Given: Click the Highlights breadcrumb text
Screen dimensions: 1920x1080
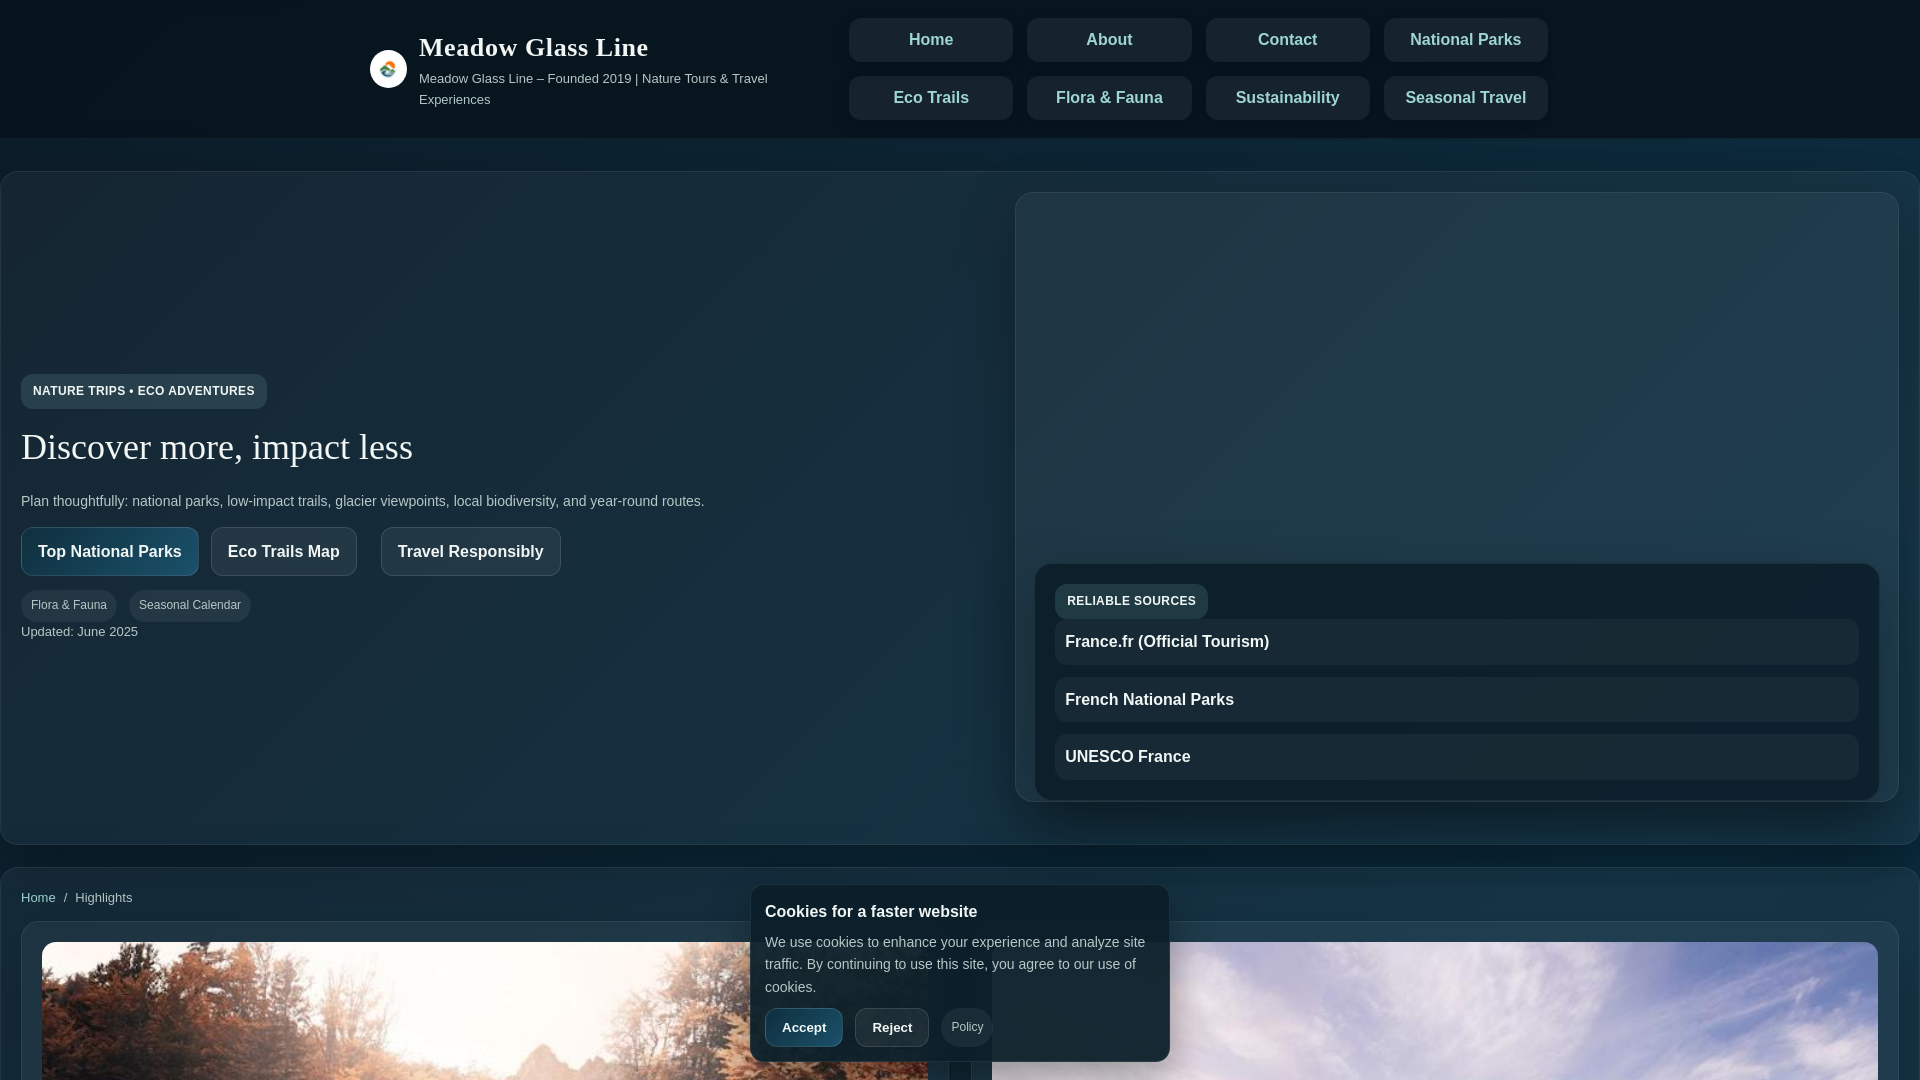Looking at the screenshot, I should [x=103, y=898].
